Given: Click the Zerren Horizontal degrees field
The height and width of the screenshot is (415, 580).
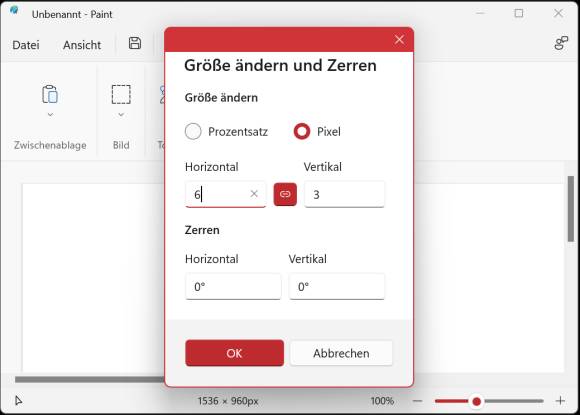Looking at the screenshot, I should (233, 286).
